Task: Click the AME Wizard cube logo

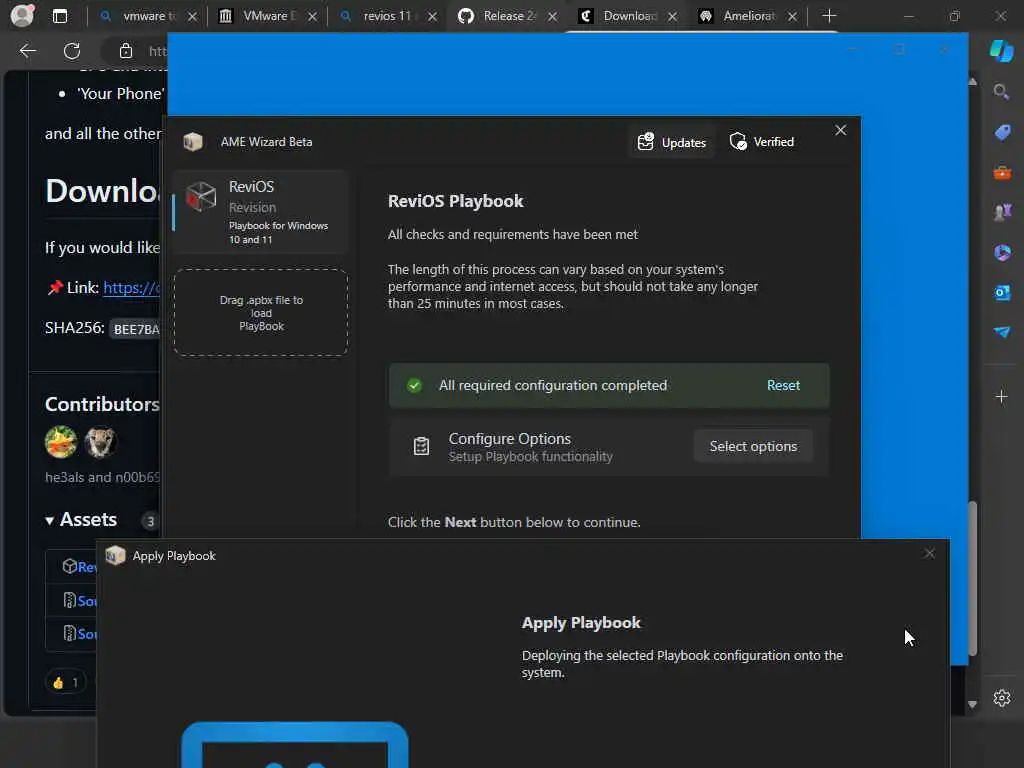Action: pyautogui.click(x=193, y=142)
